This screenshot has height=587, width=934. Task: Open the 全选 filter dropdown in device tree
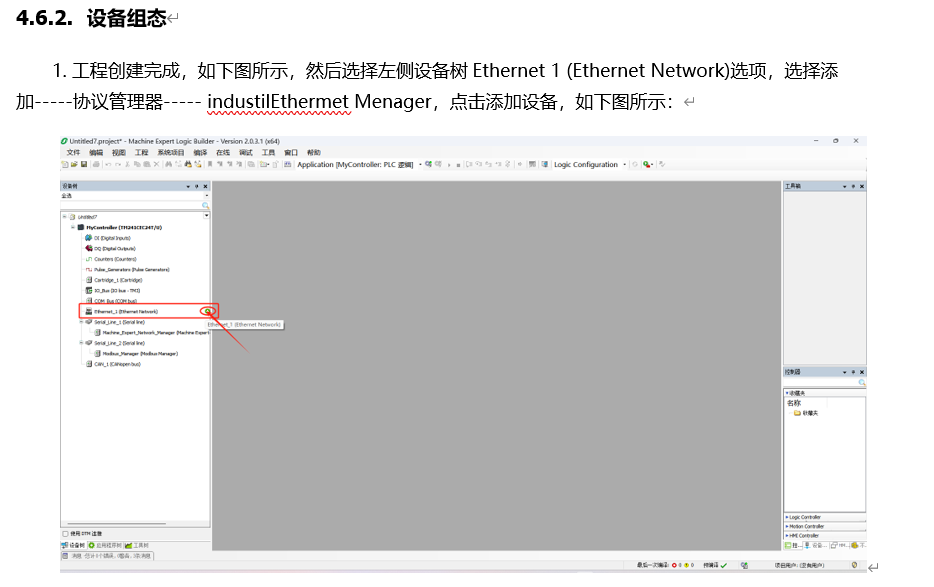coord(207,195)
